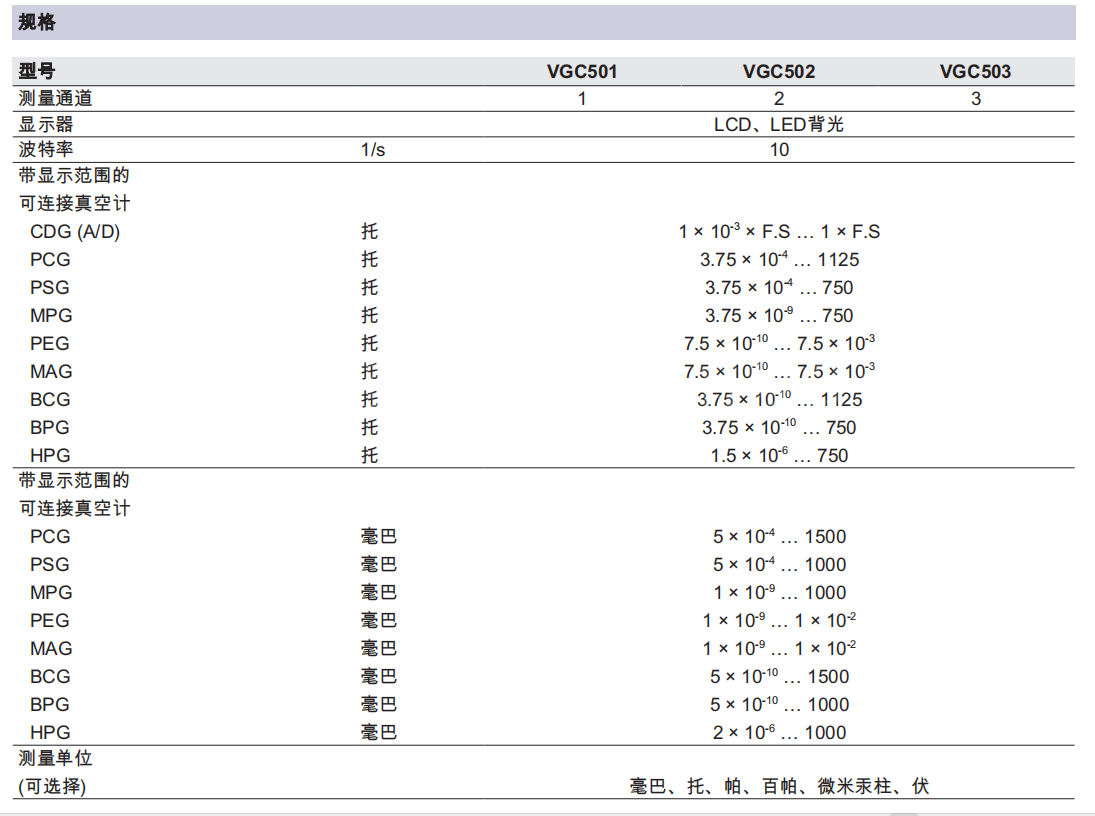
Task: Click the 型号 header label
Action: coord(37,71)
